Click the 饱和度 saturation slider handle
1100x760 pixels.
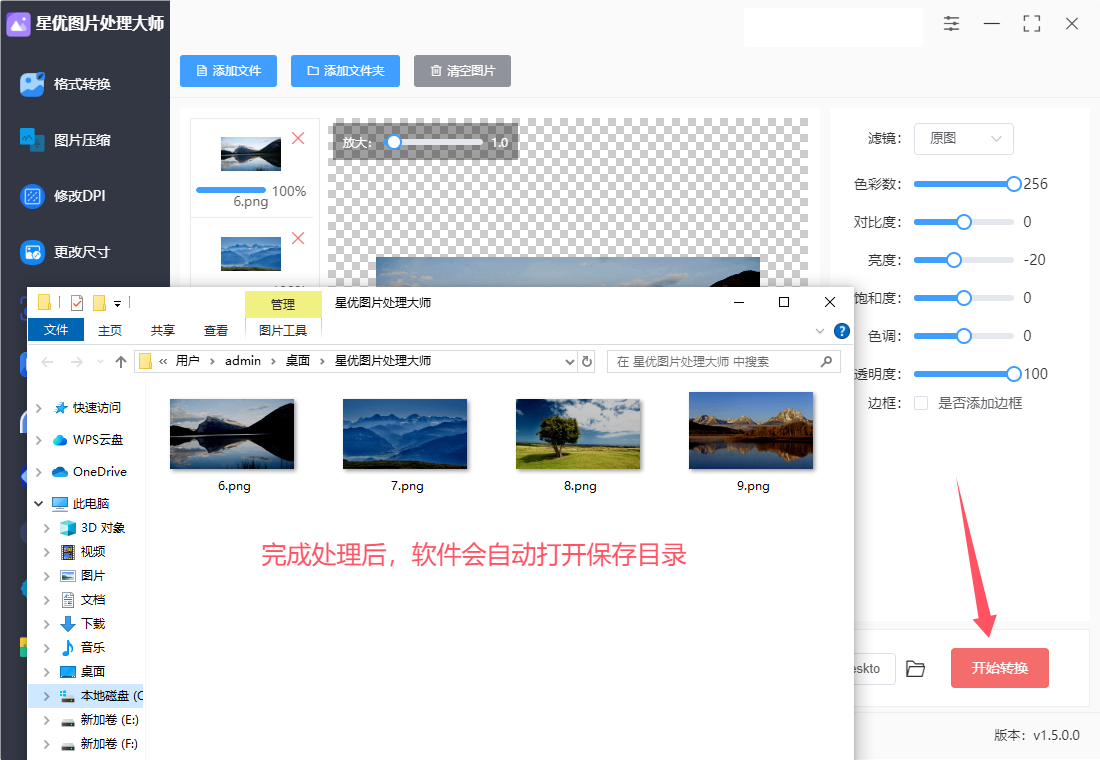point(964,298)
